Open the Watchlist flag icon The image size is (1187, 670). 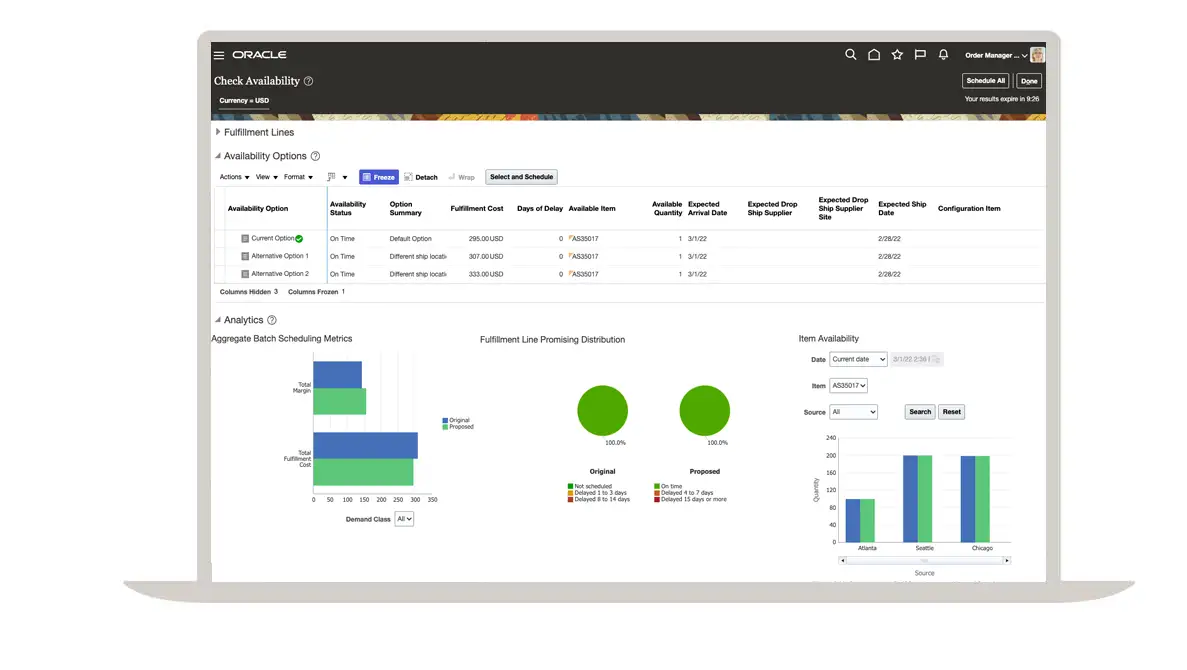coord(920,55)
